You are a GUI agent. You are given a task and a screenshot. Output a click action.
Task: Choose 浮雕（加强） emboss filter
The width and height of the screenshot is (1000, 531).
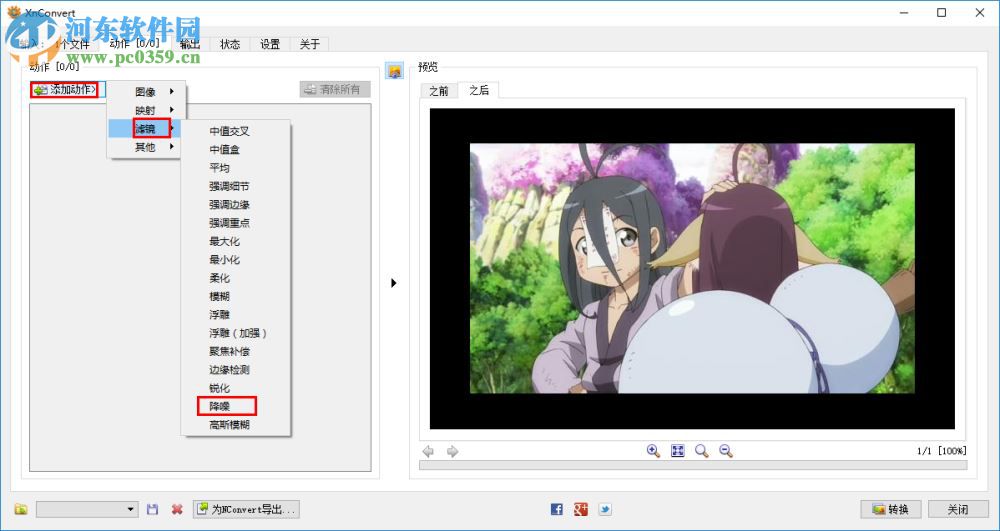pyautogui.click(x=236, y=333)
